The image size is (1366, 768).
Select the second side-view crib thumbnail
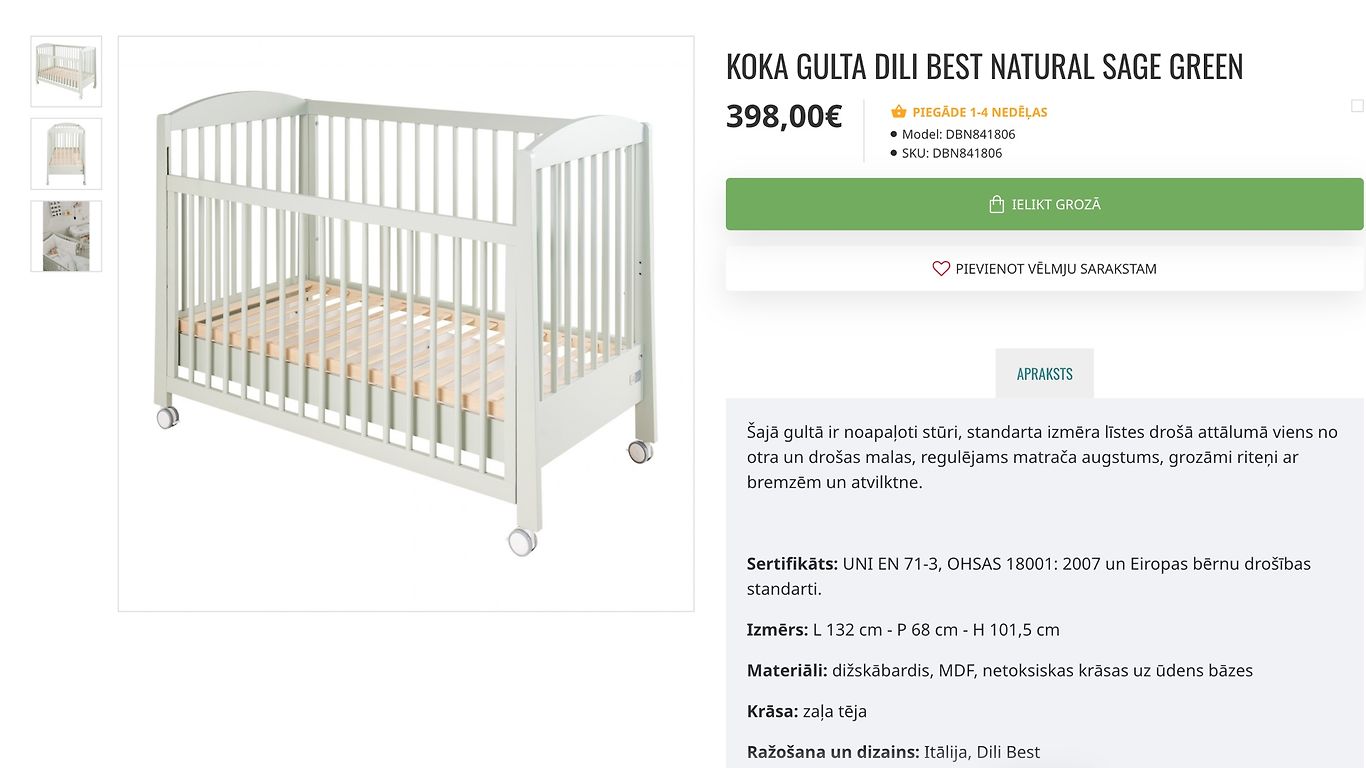coord(66,154)
